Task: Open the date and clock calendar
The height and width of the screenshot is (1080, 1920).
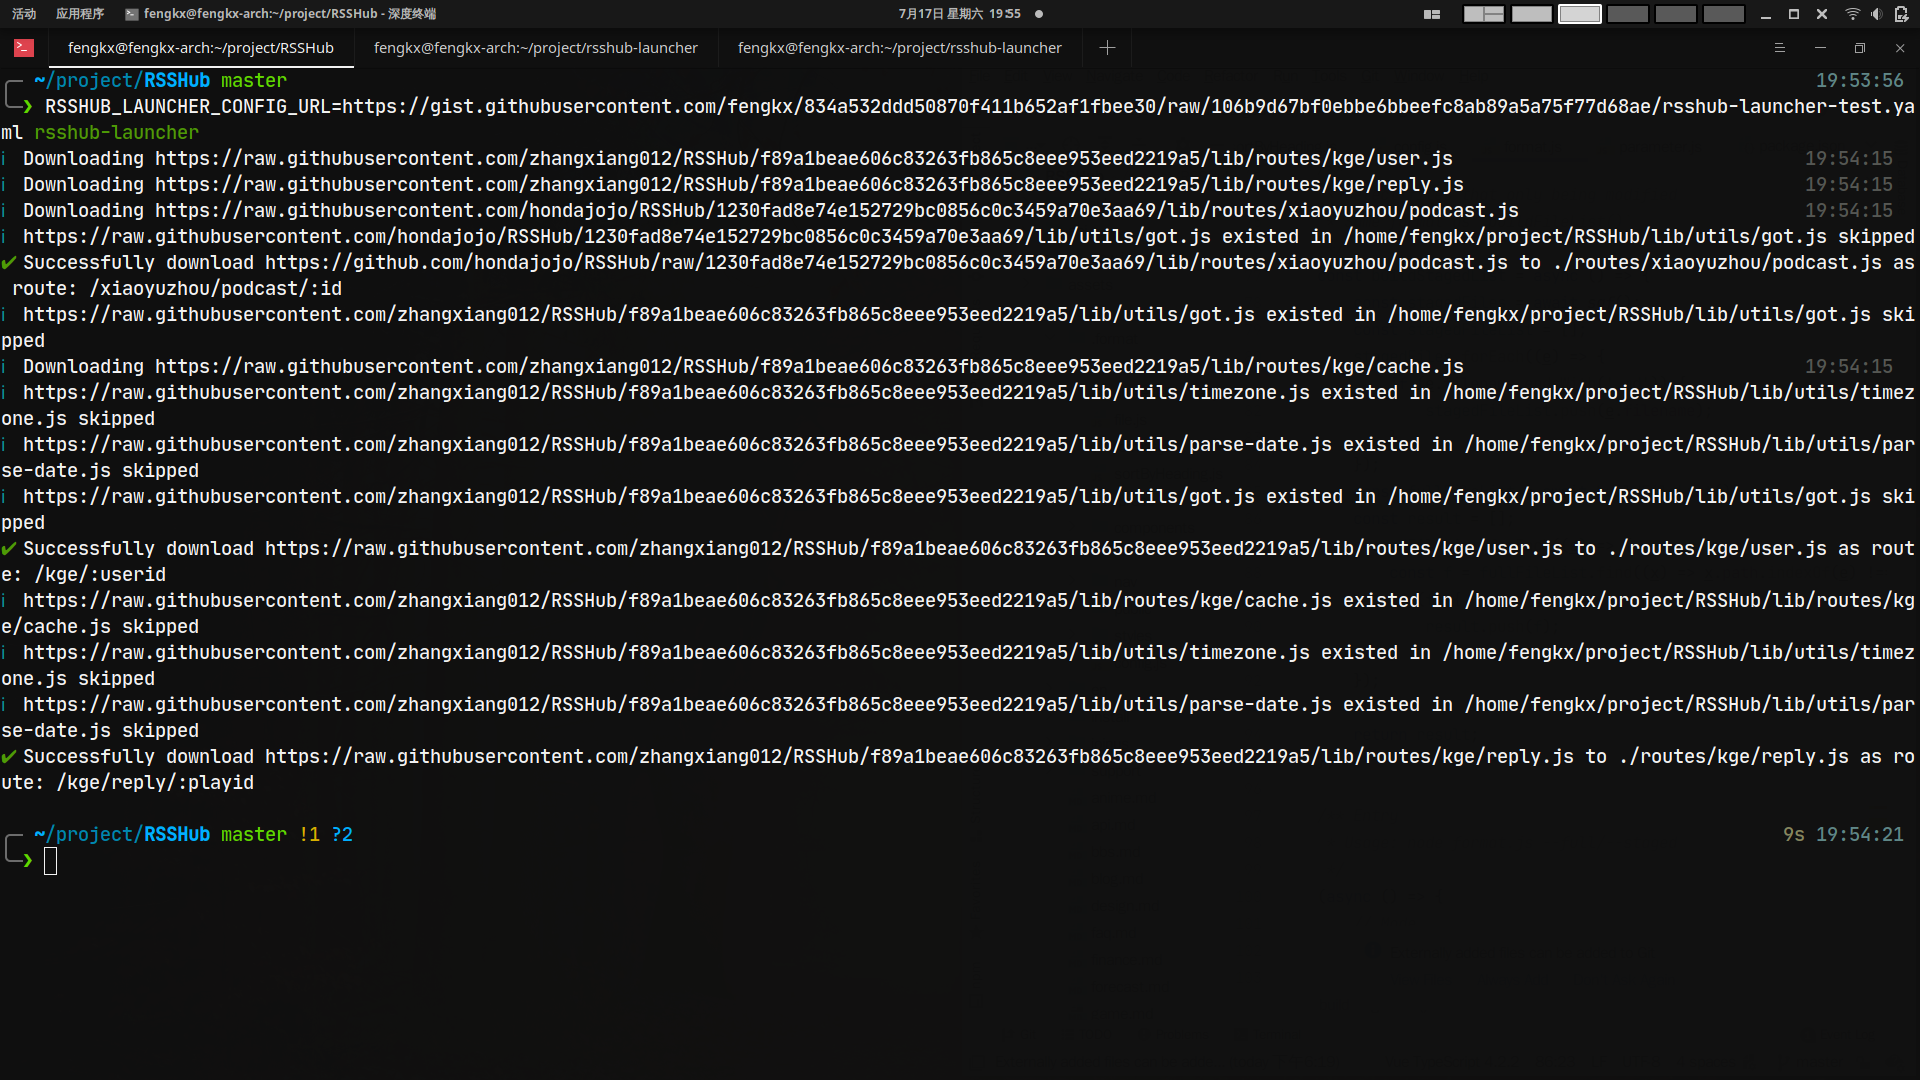Action: pyautogui.click(x=959, y=14)
